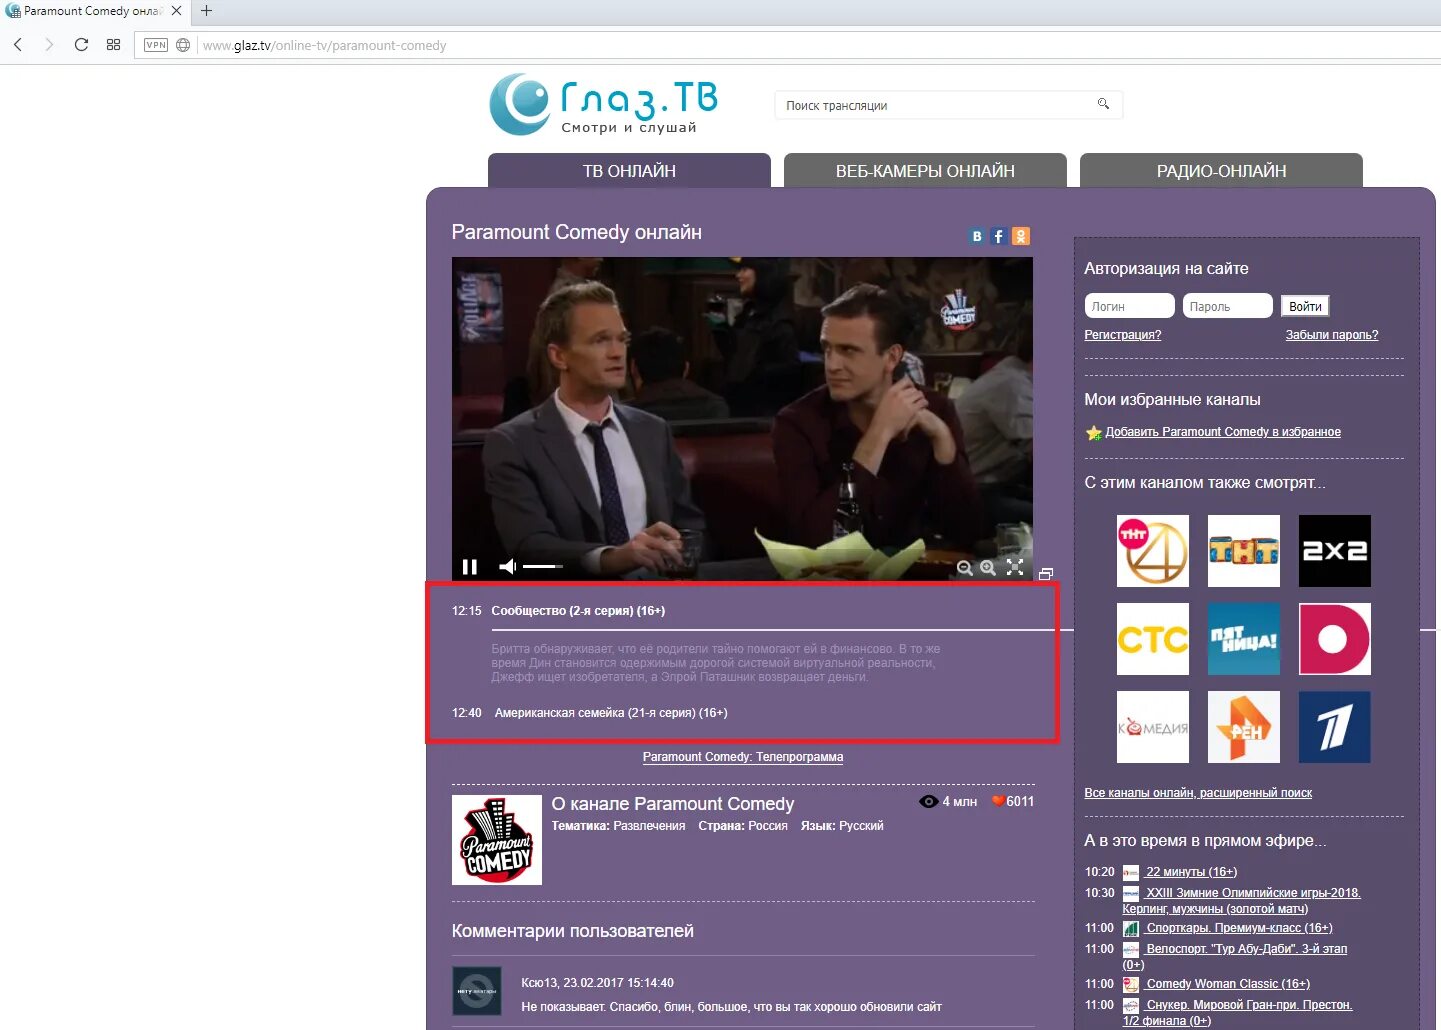Viewport: 1441px width, 1030px height.
Task: Open the ВЕБ-КАМЕРЫ ОНЛАЙН tab
Action: [925, 171]
